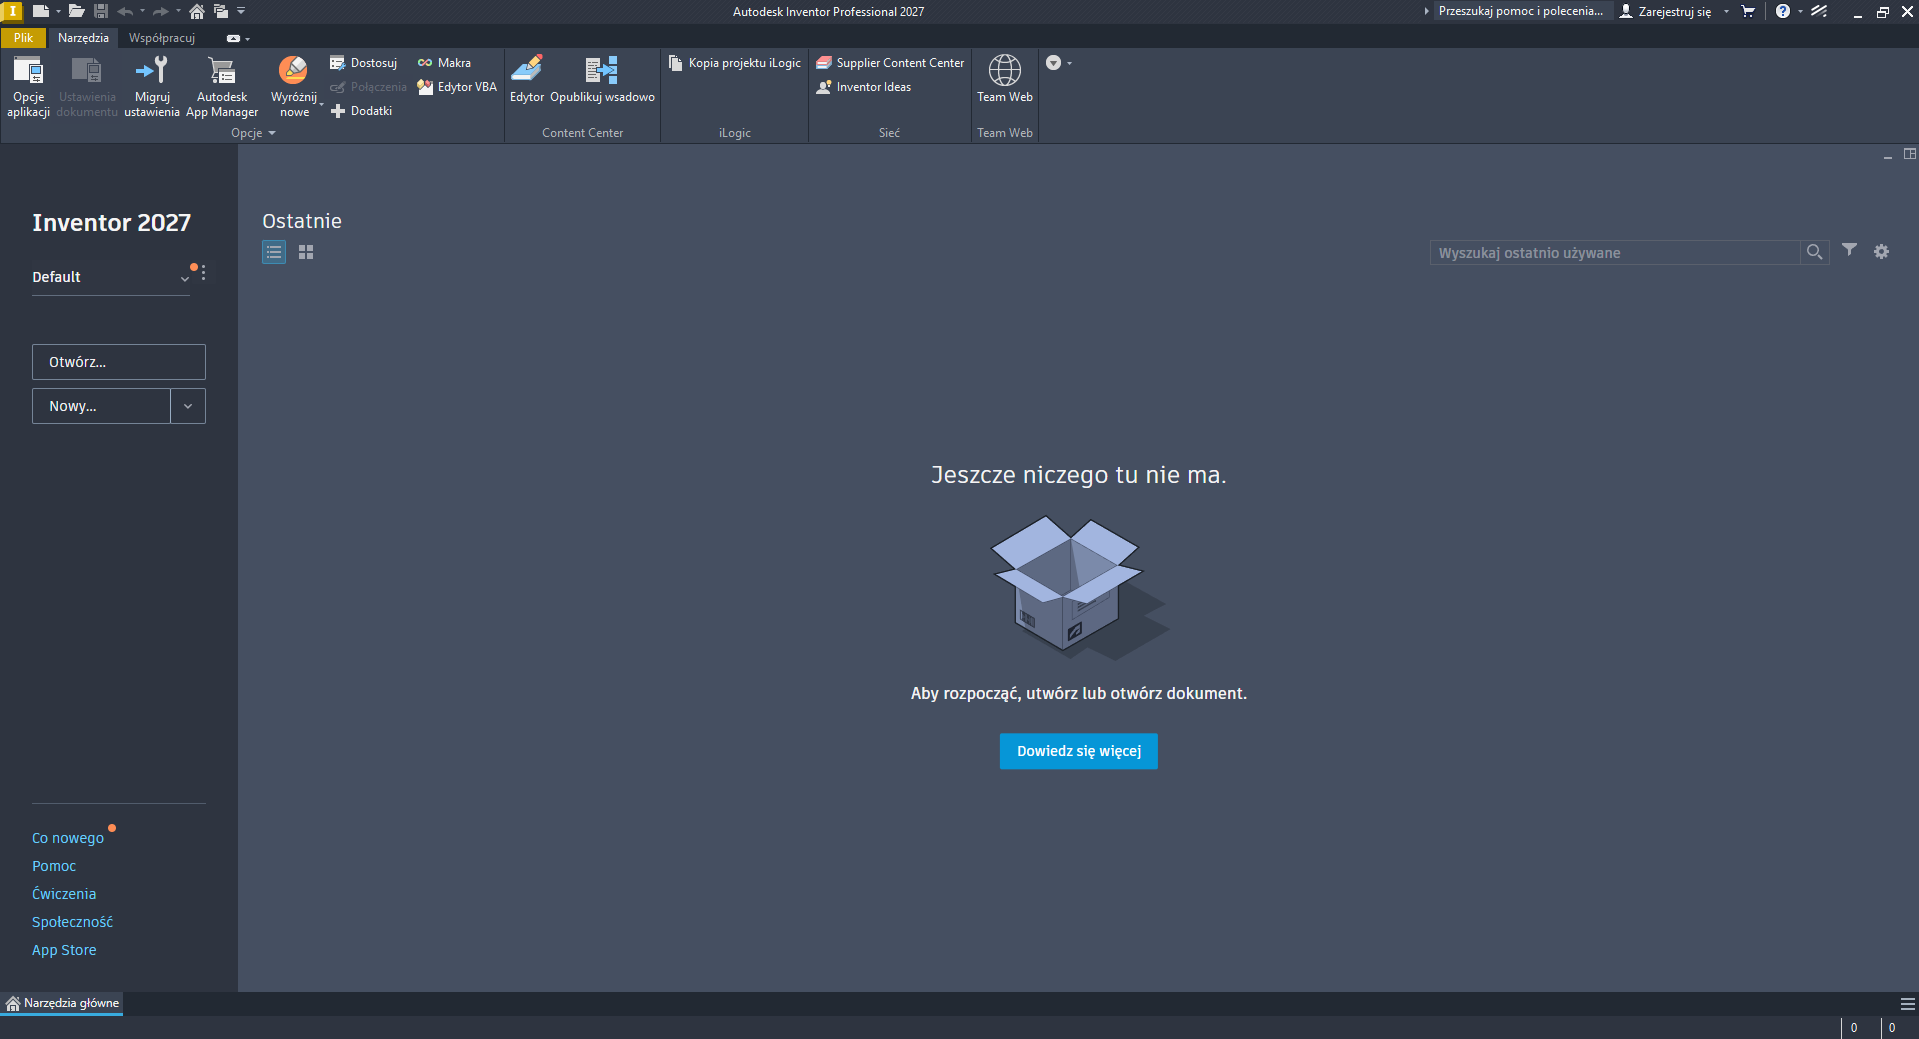Click Zarejestruj się to sign in
This screenshot has width=1919, height=1039.
tap(1666, 11)
